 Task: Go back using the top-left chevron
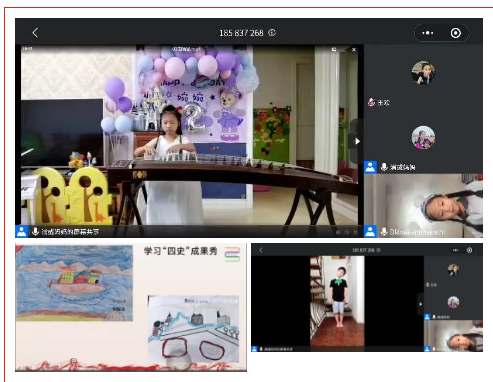(x=35, y=33)
